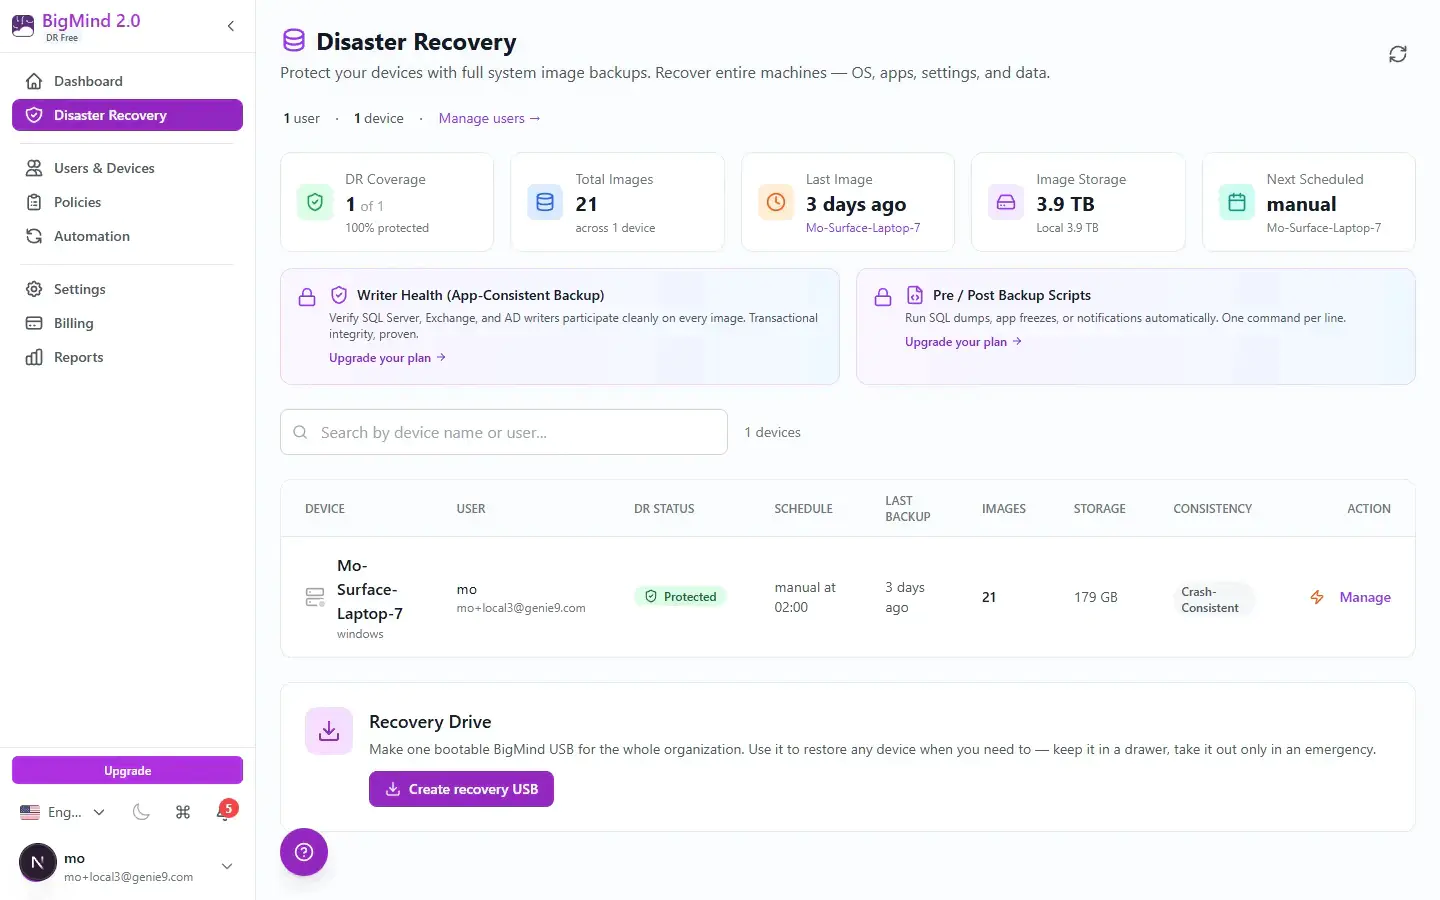Click the Automation refresh-arrows icon
This screenshot has height=900, width=1440.
[34, 236]
